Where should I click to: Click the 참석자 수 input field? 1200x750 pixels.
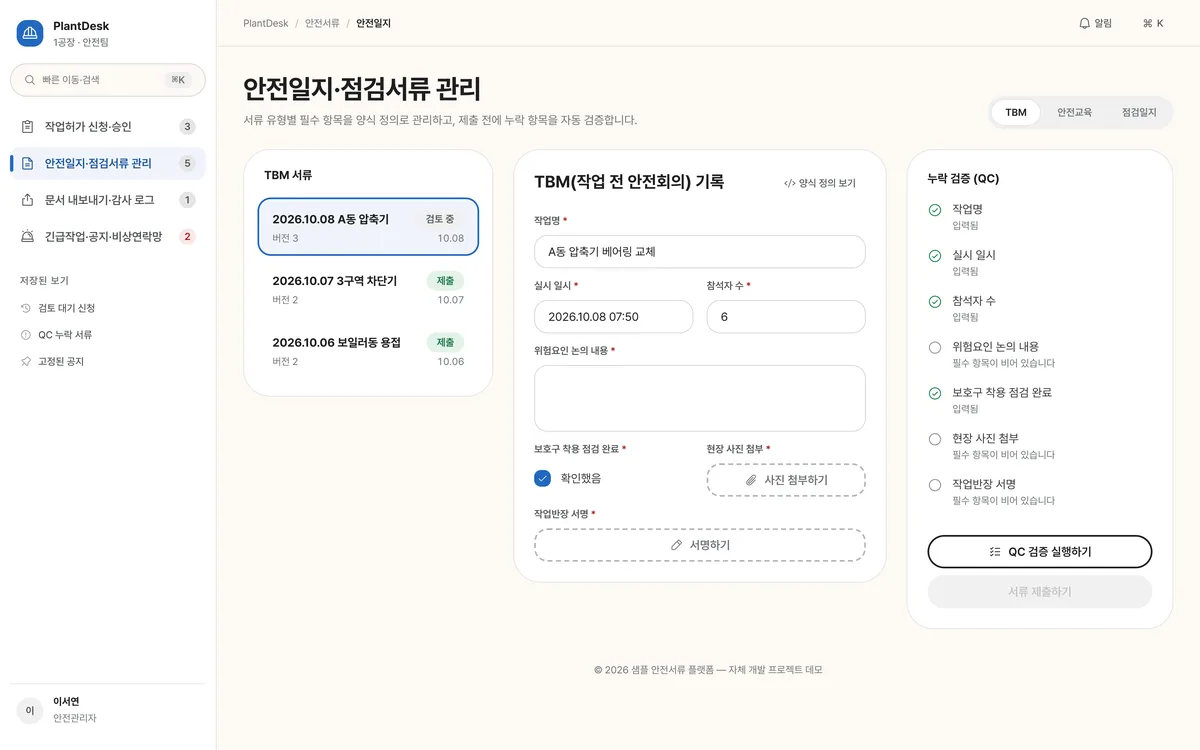tap(786, 317)
